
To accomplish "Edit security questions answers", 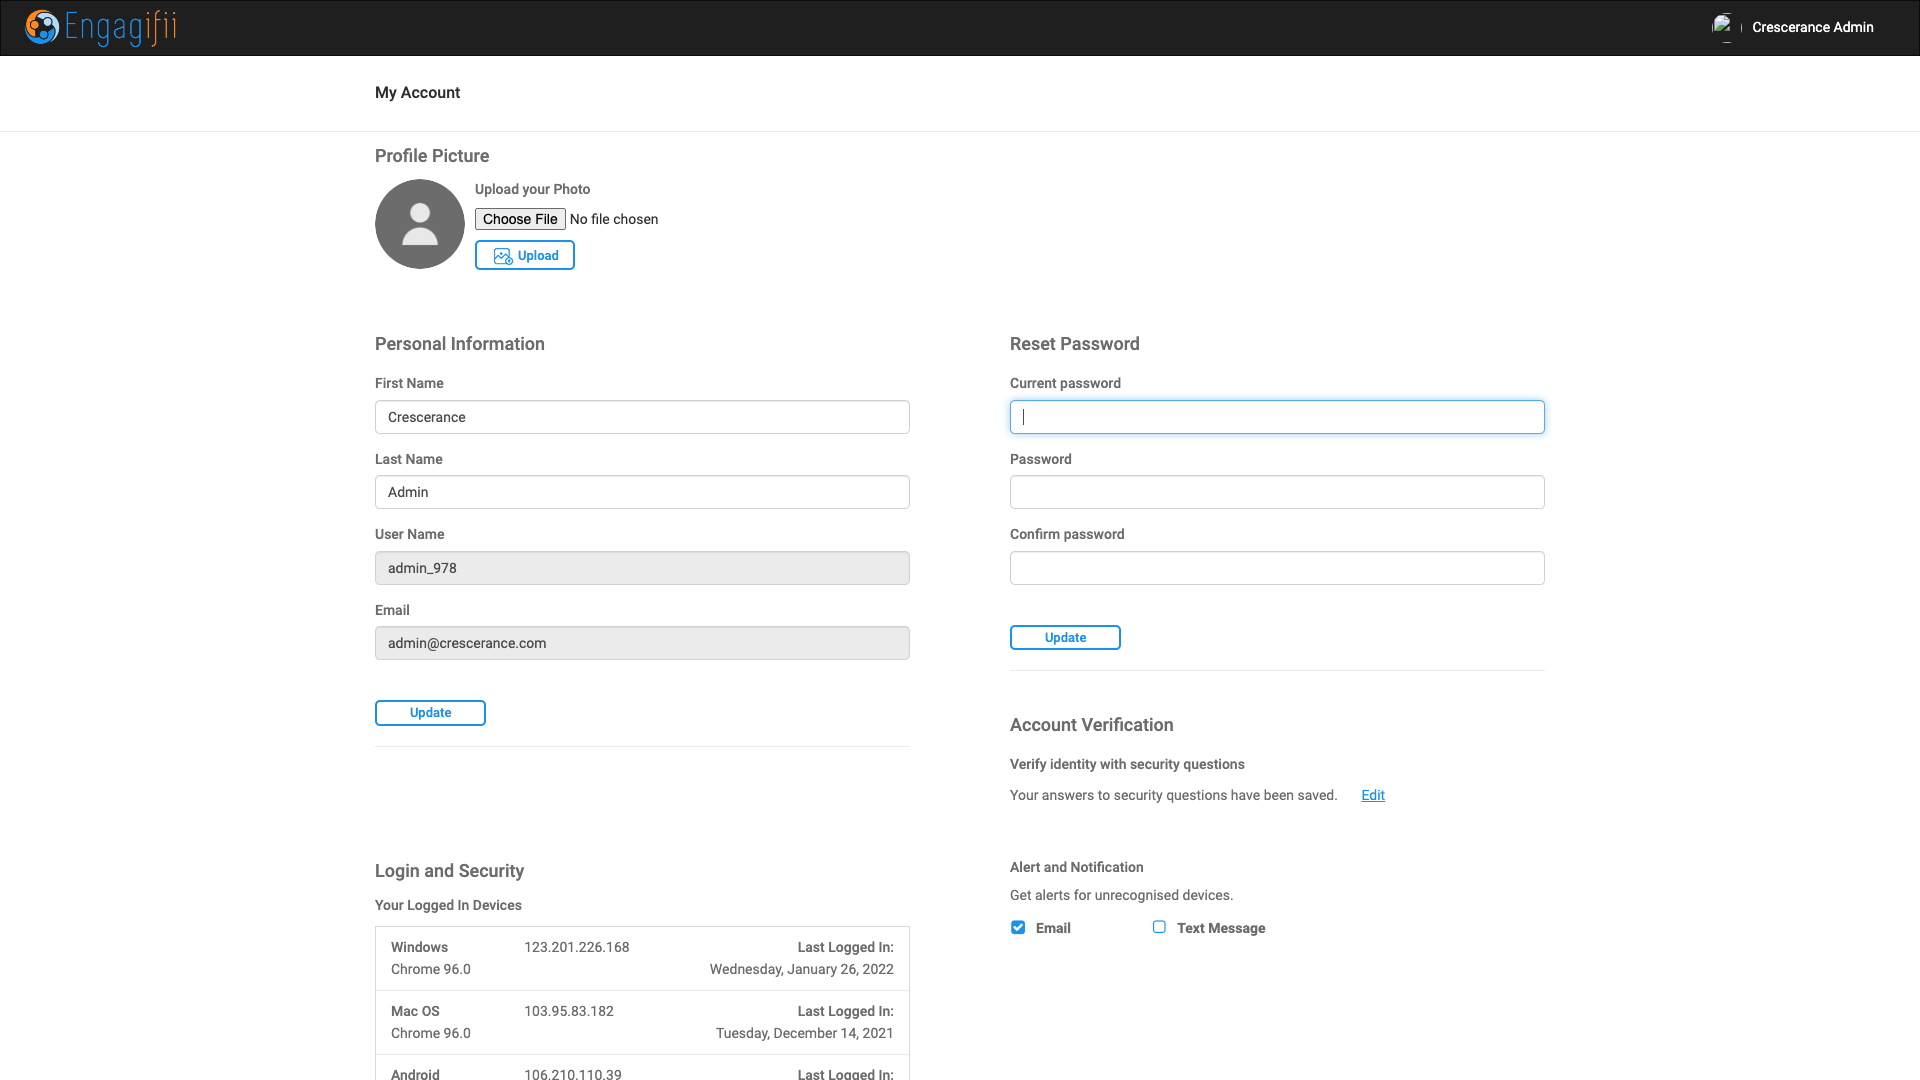I will tap(1373, 795).
